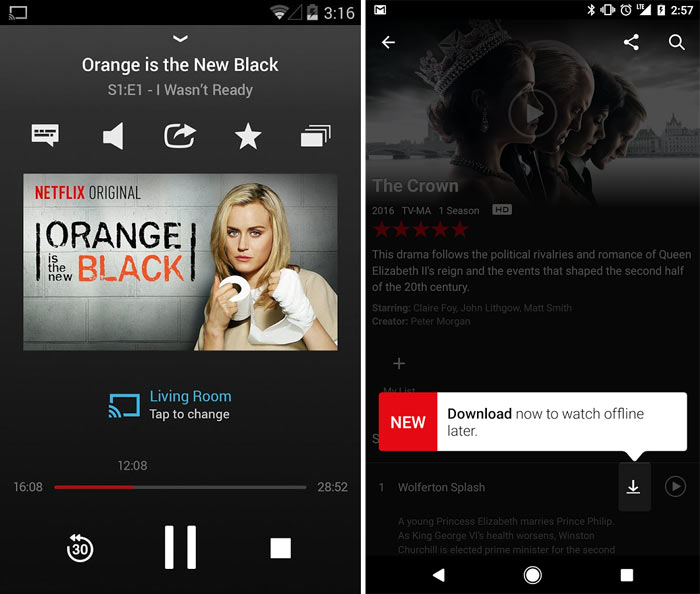Tap the alarm clock status icon
The height and width of the screenshot is (594, 700).
pyautogui.click(x=626, y=10)
